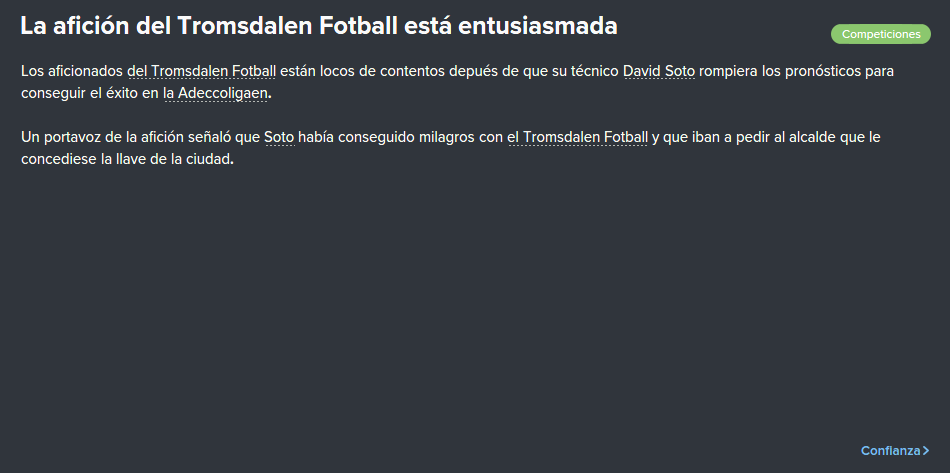Open el Tromsdalen Fotball link in second paragraph
The width and height of the screenshot is (950, 473).
(x=577, y=137)
